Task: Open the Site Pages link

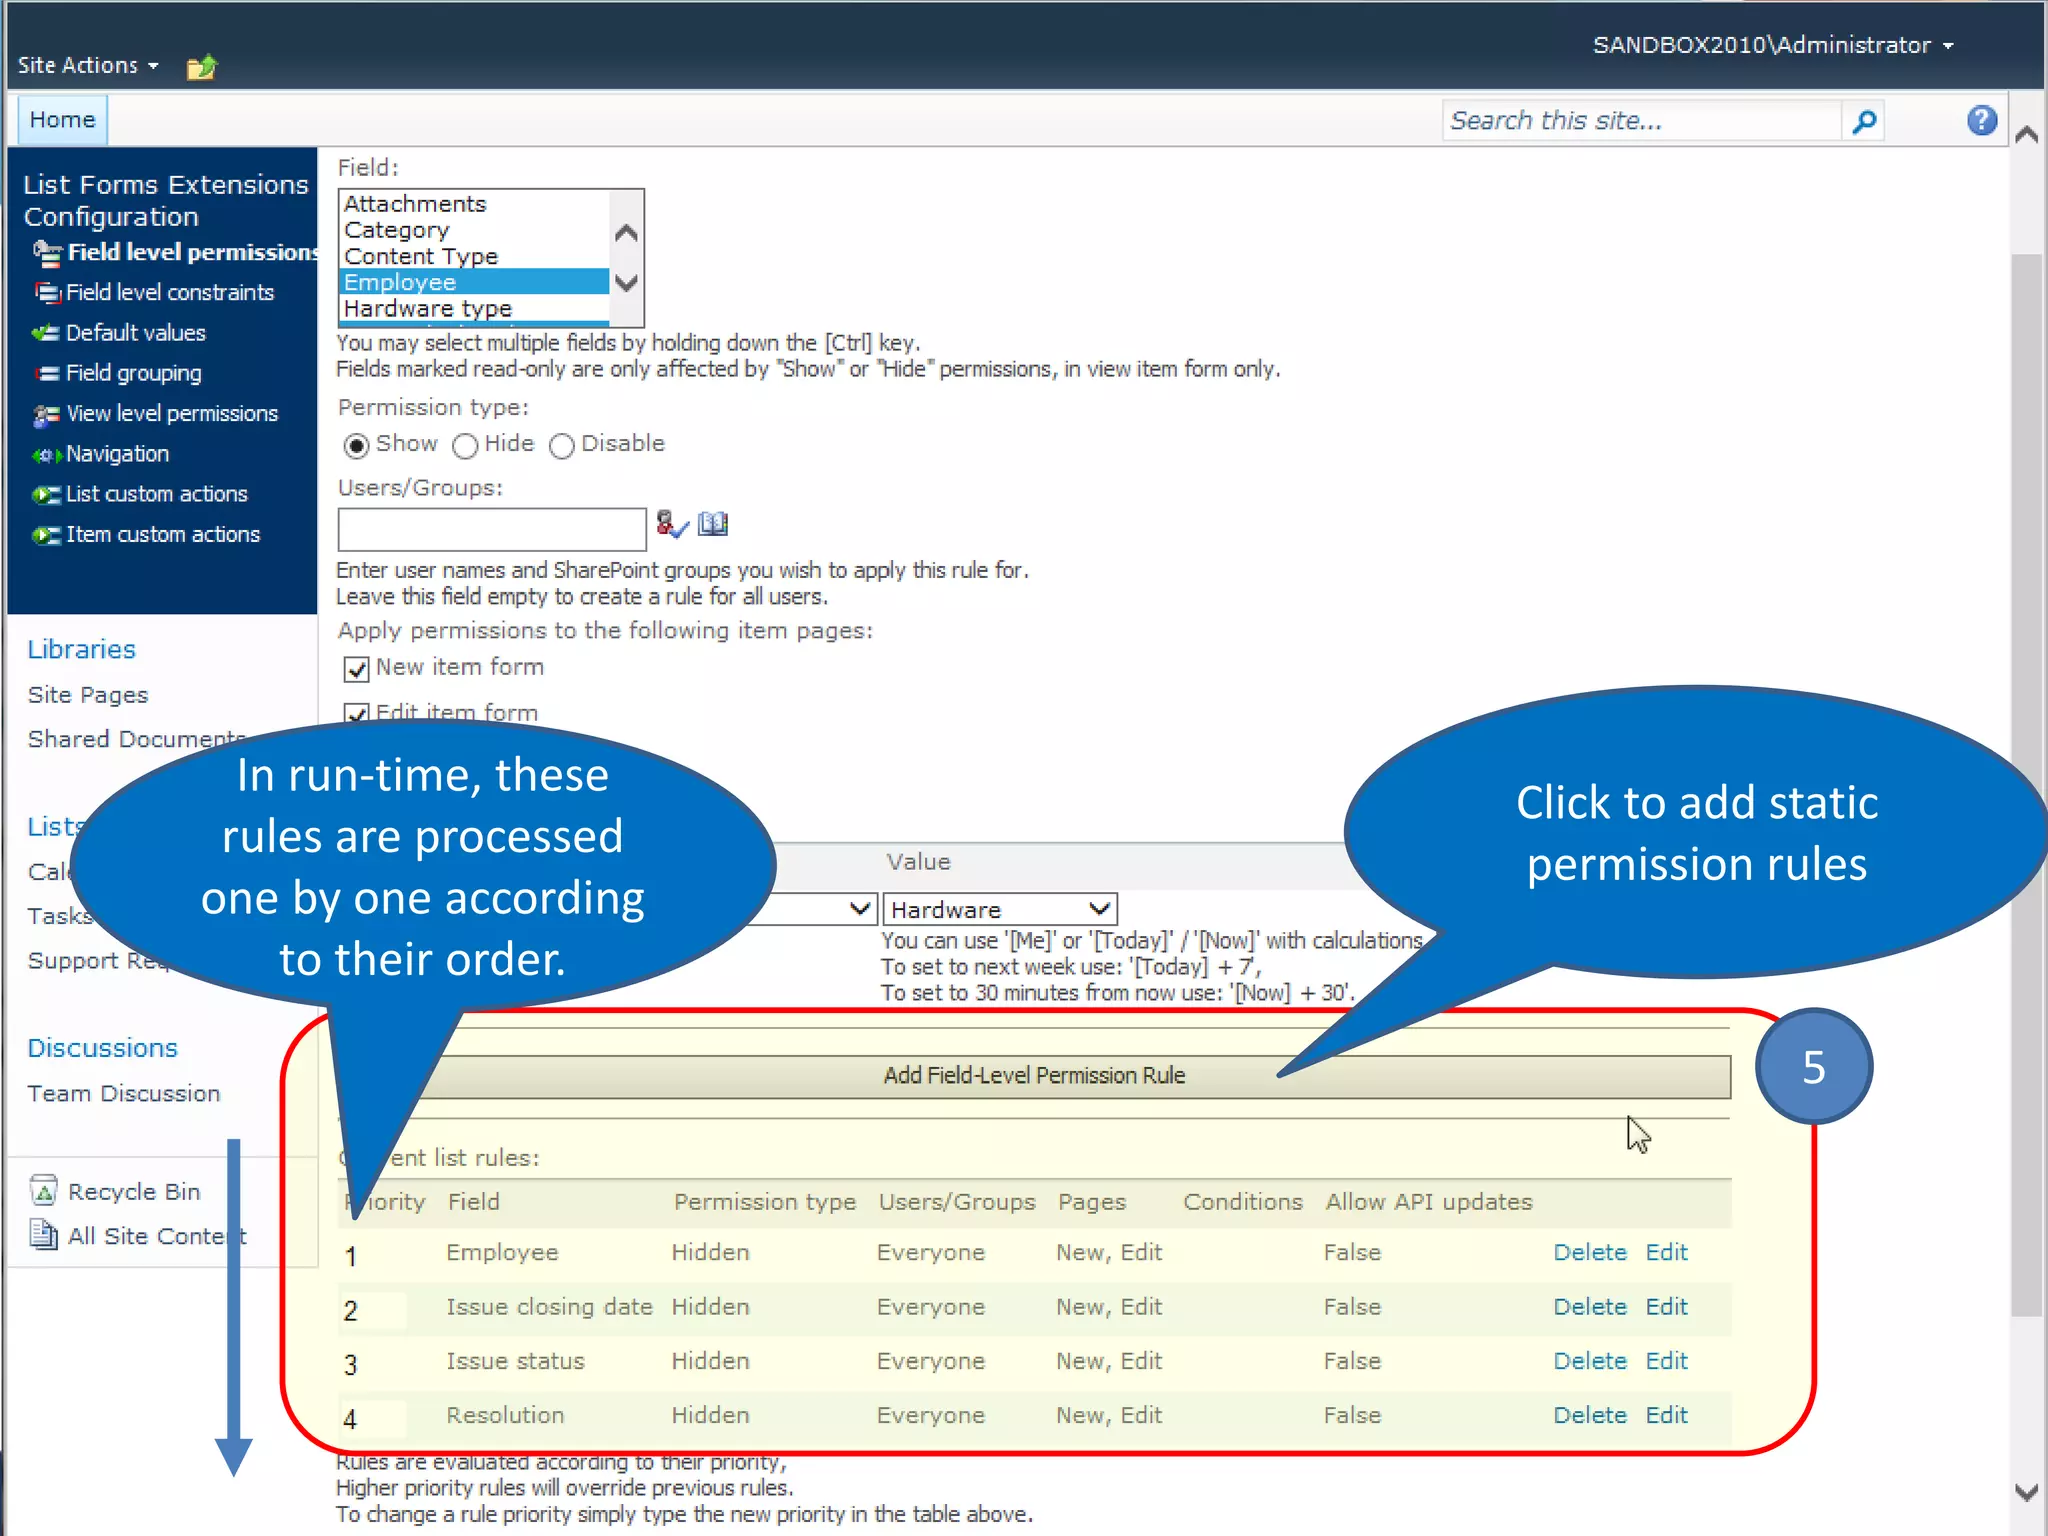Action: 88,695
